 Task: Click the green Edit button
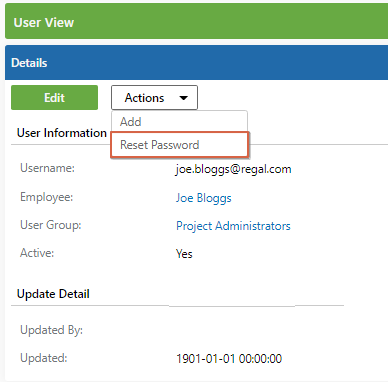tap(54, 98)
